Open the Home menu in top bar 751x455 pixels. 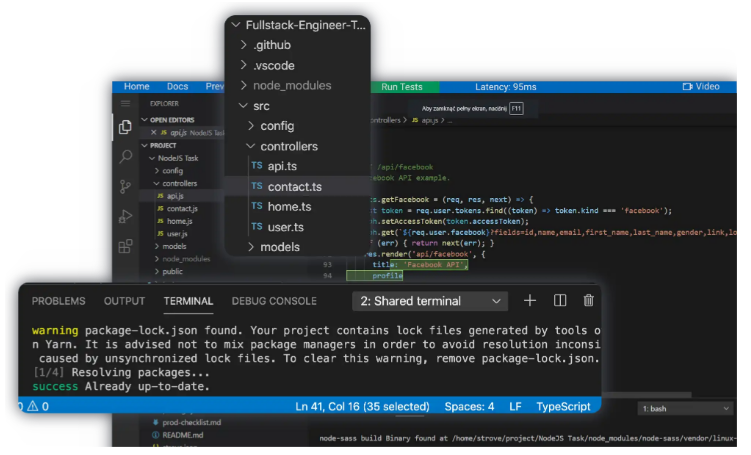click(137, 87)
